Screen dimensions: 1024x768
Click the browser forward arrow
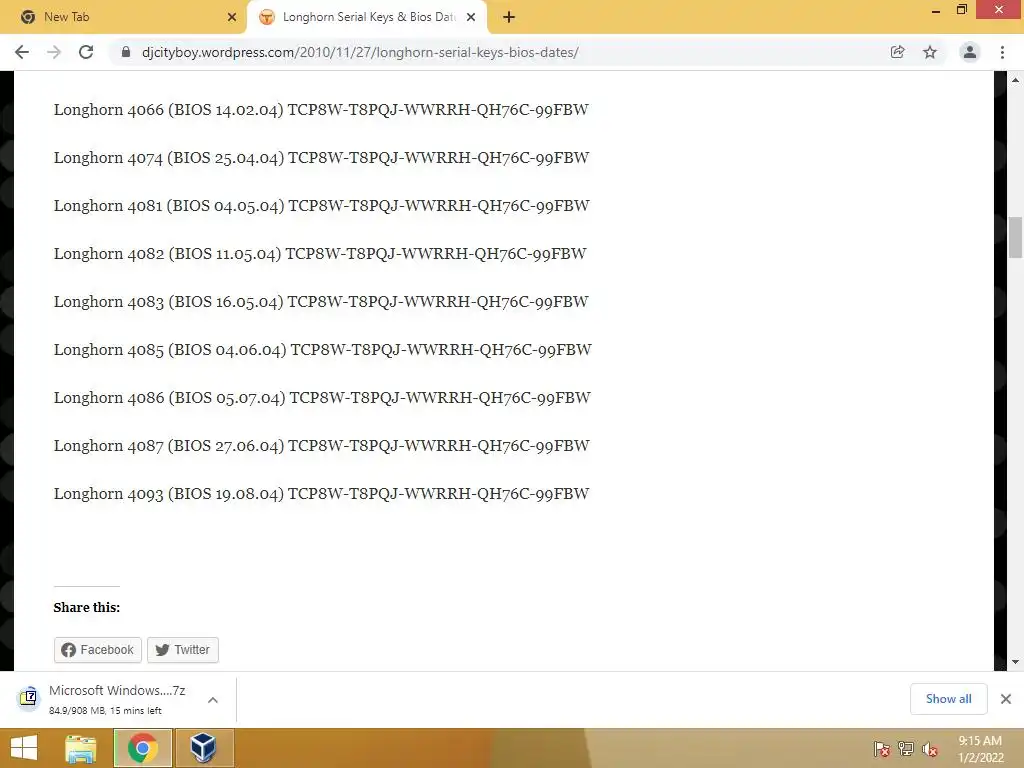(x=54, y=52)
